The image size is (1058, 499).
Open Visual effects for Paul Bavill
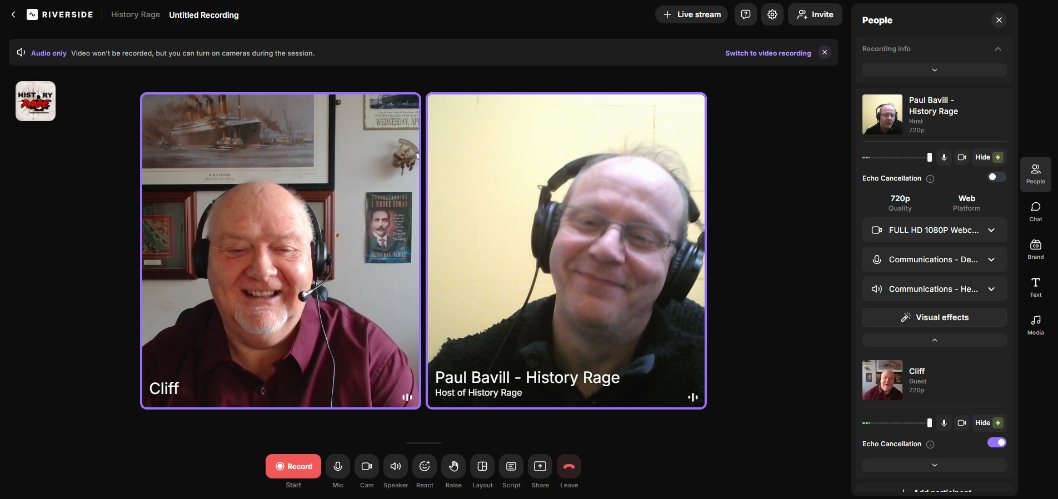(935, 318)
